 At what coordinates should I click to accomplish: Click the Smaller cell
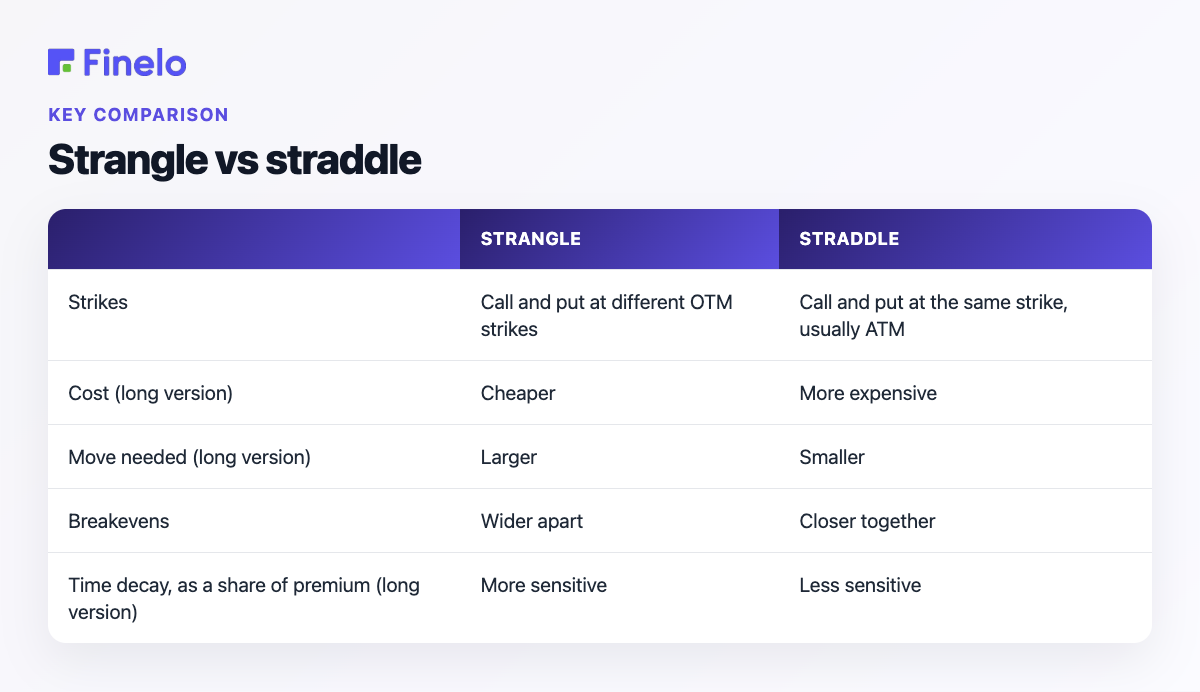click(x=832, y=457)
